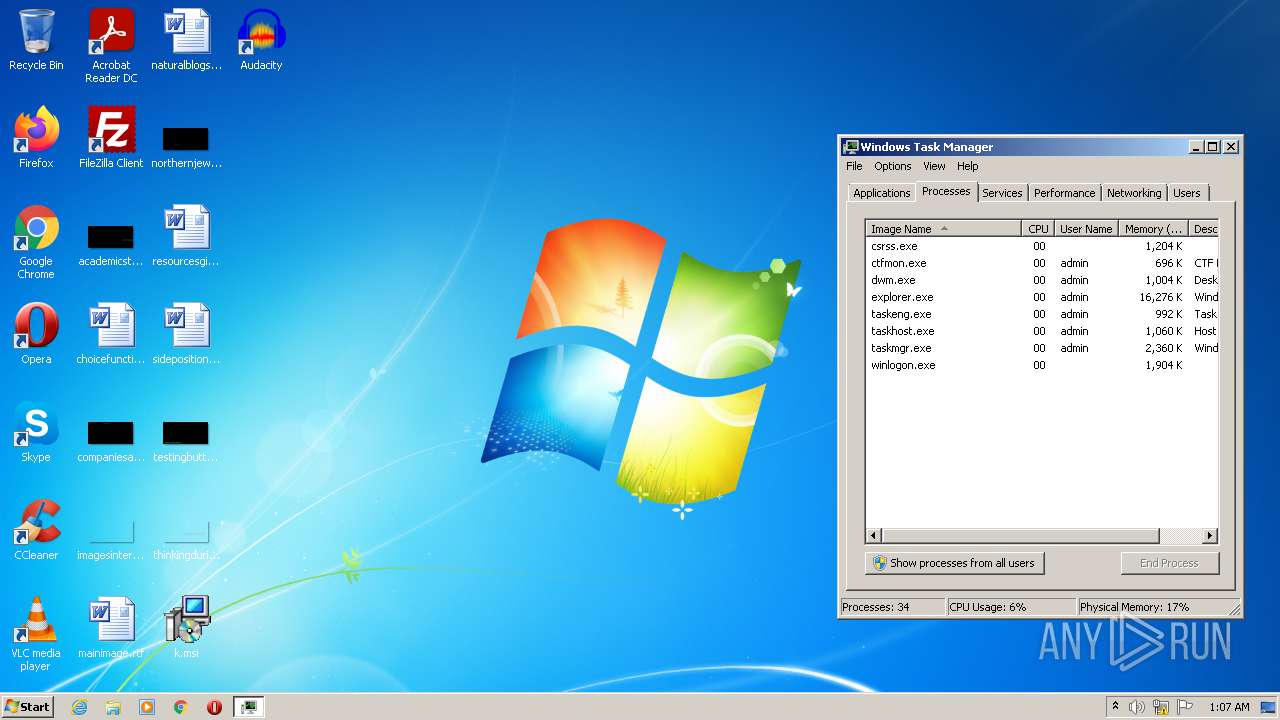Launch Opera from the desktop

(36, 334)
